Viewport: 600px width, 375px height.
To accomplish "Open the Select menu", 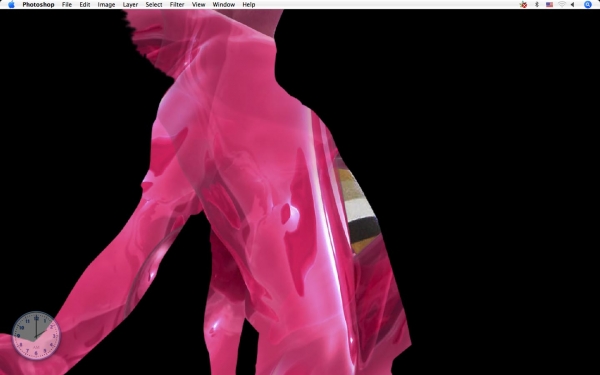I will (x=154, y=5).
